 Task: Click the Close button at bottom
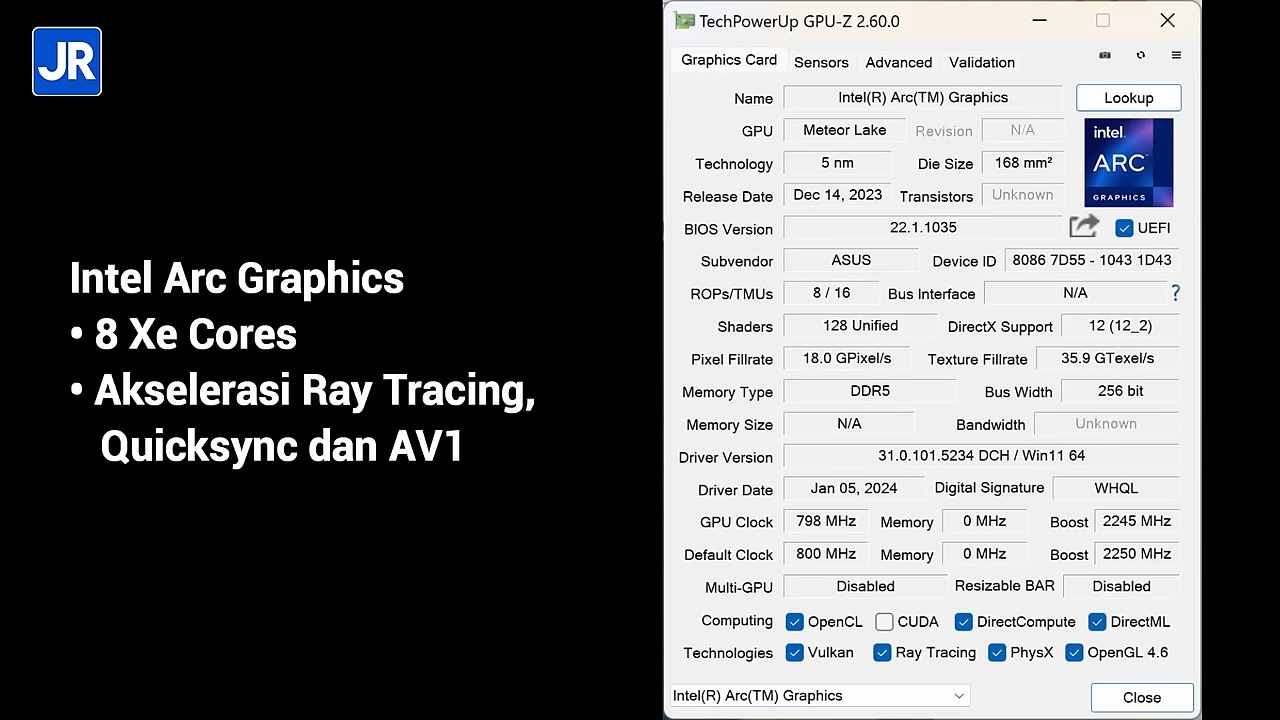coord(1142,698)
